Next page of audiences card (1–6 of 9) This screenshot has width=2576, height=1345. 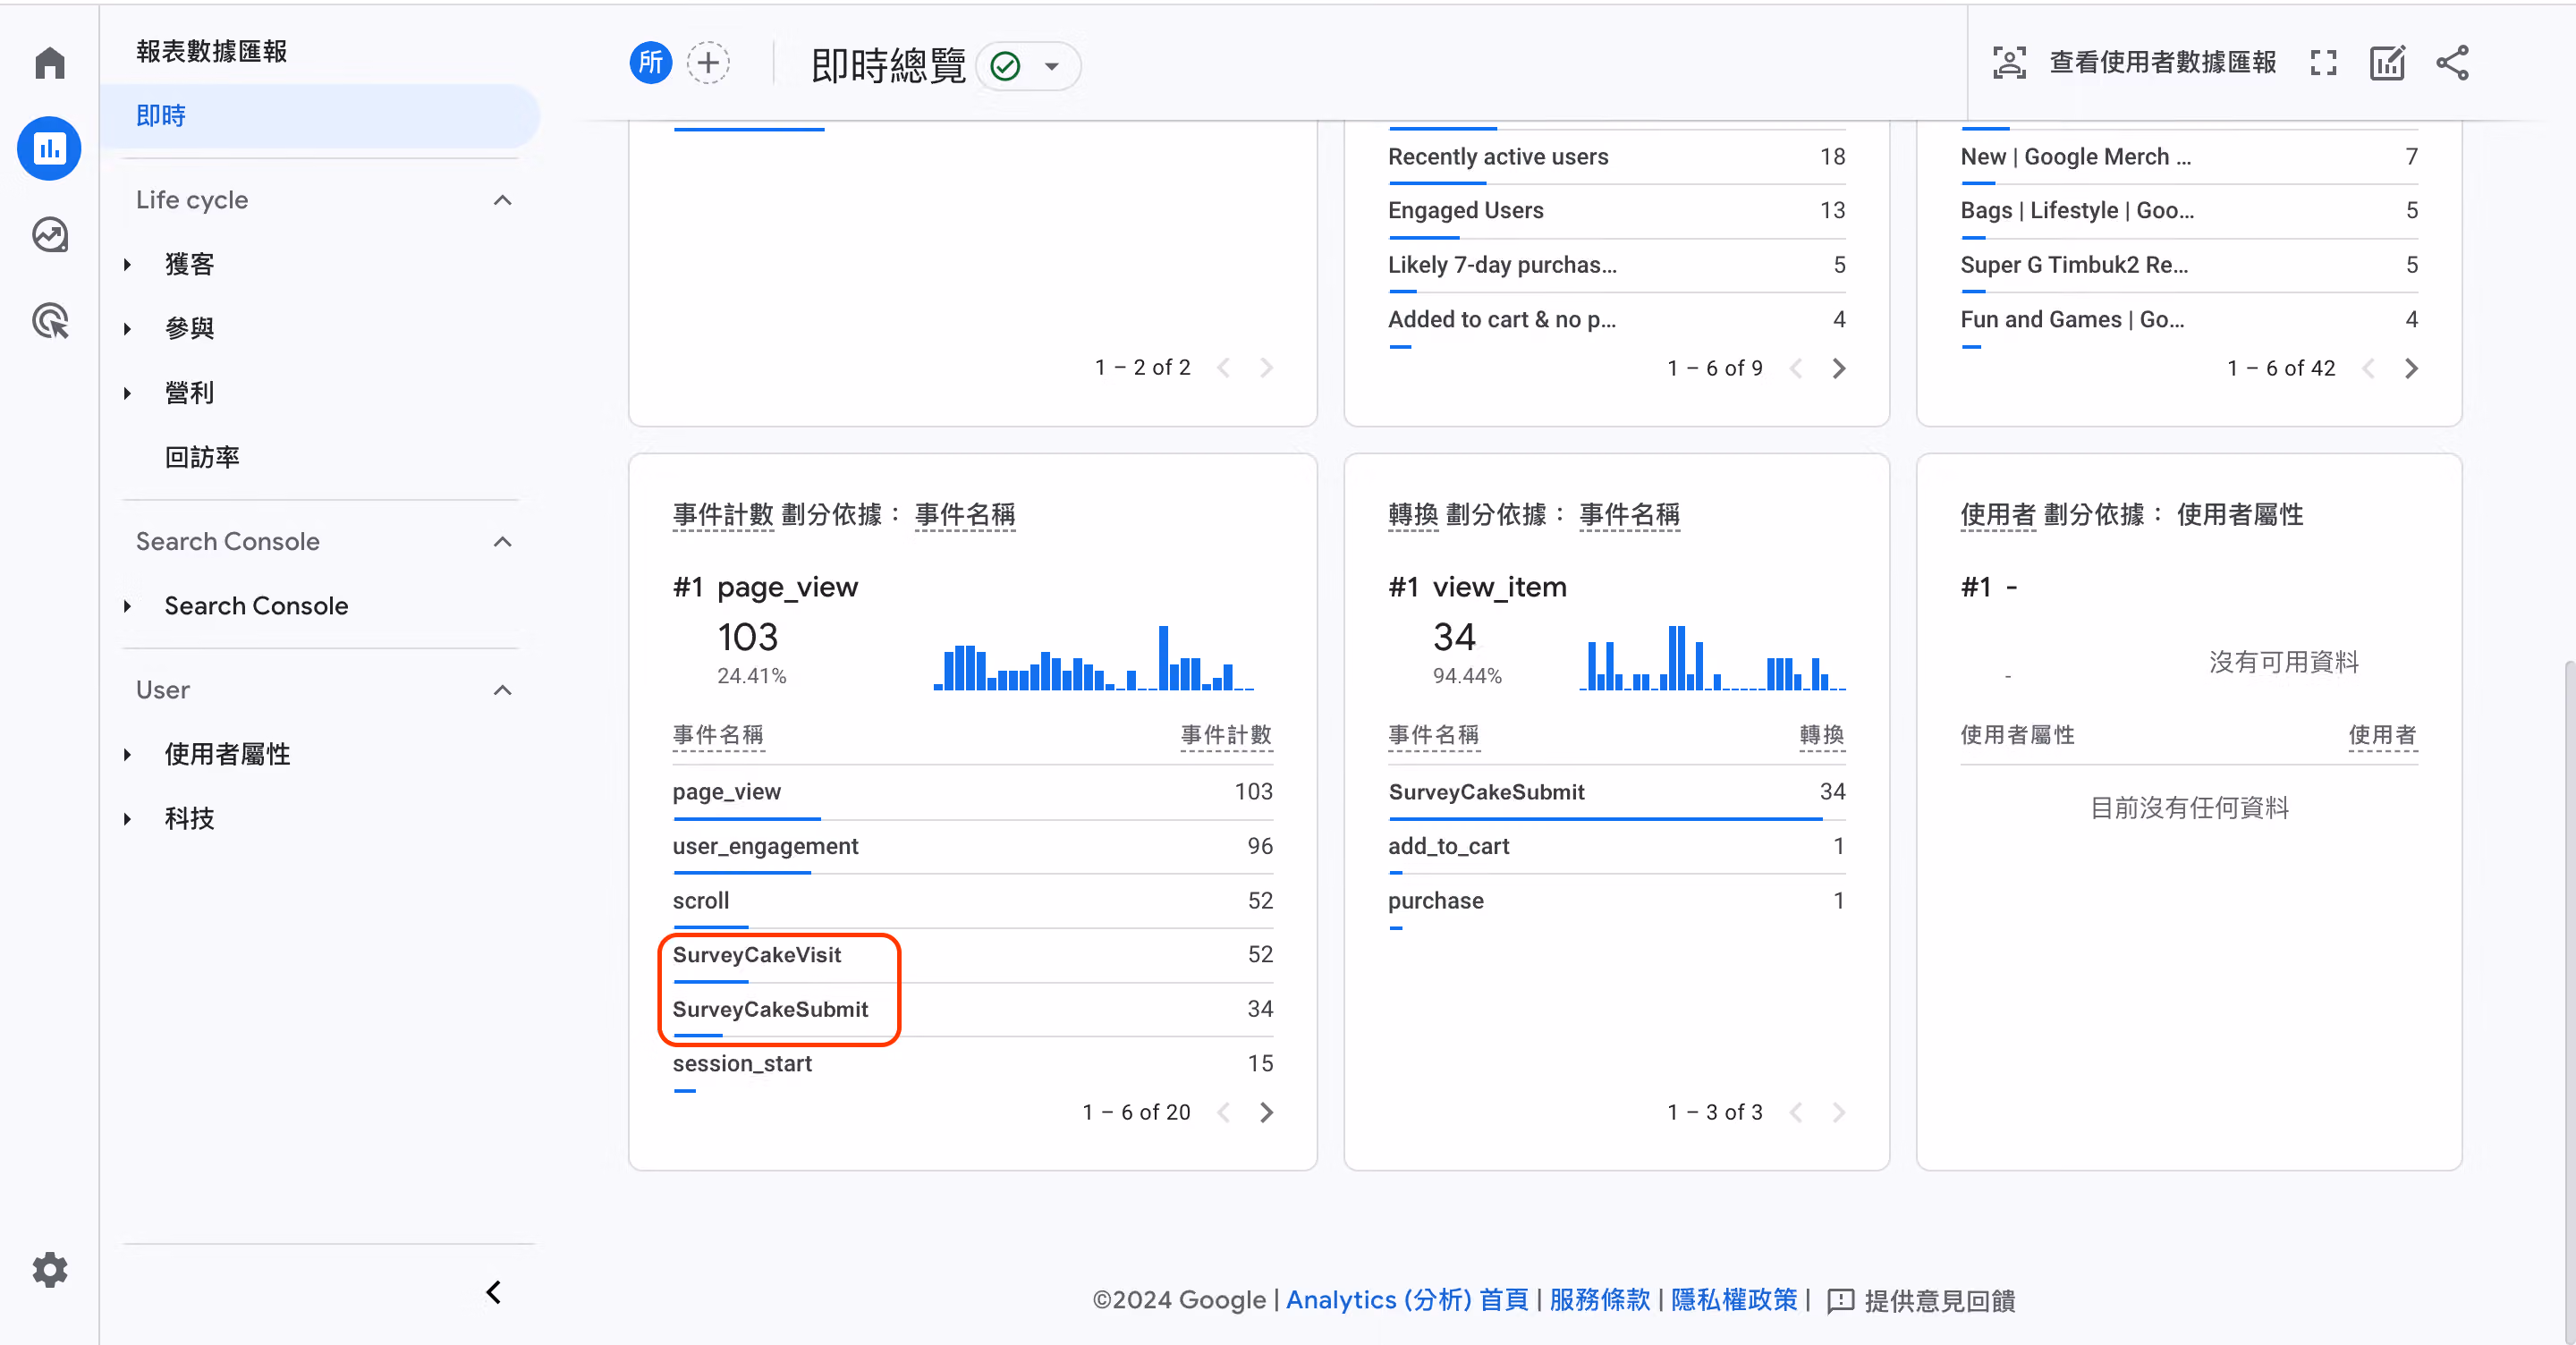click(1838, 368)
